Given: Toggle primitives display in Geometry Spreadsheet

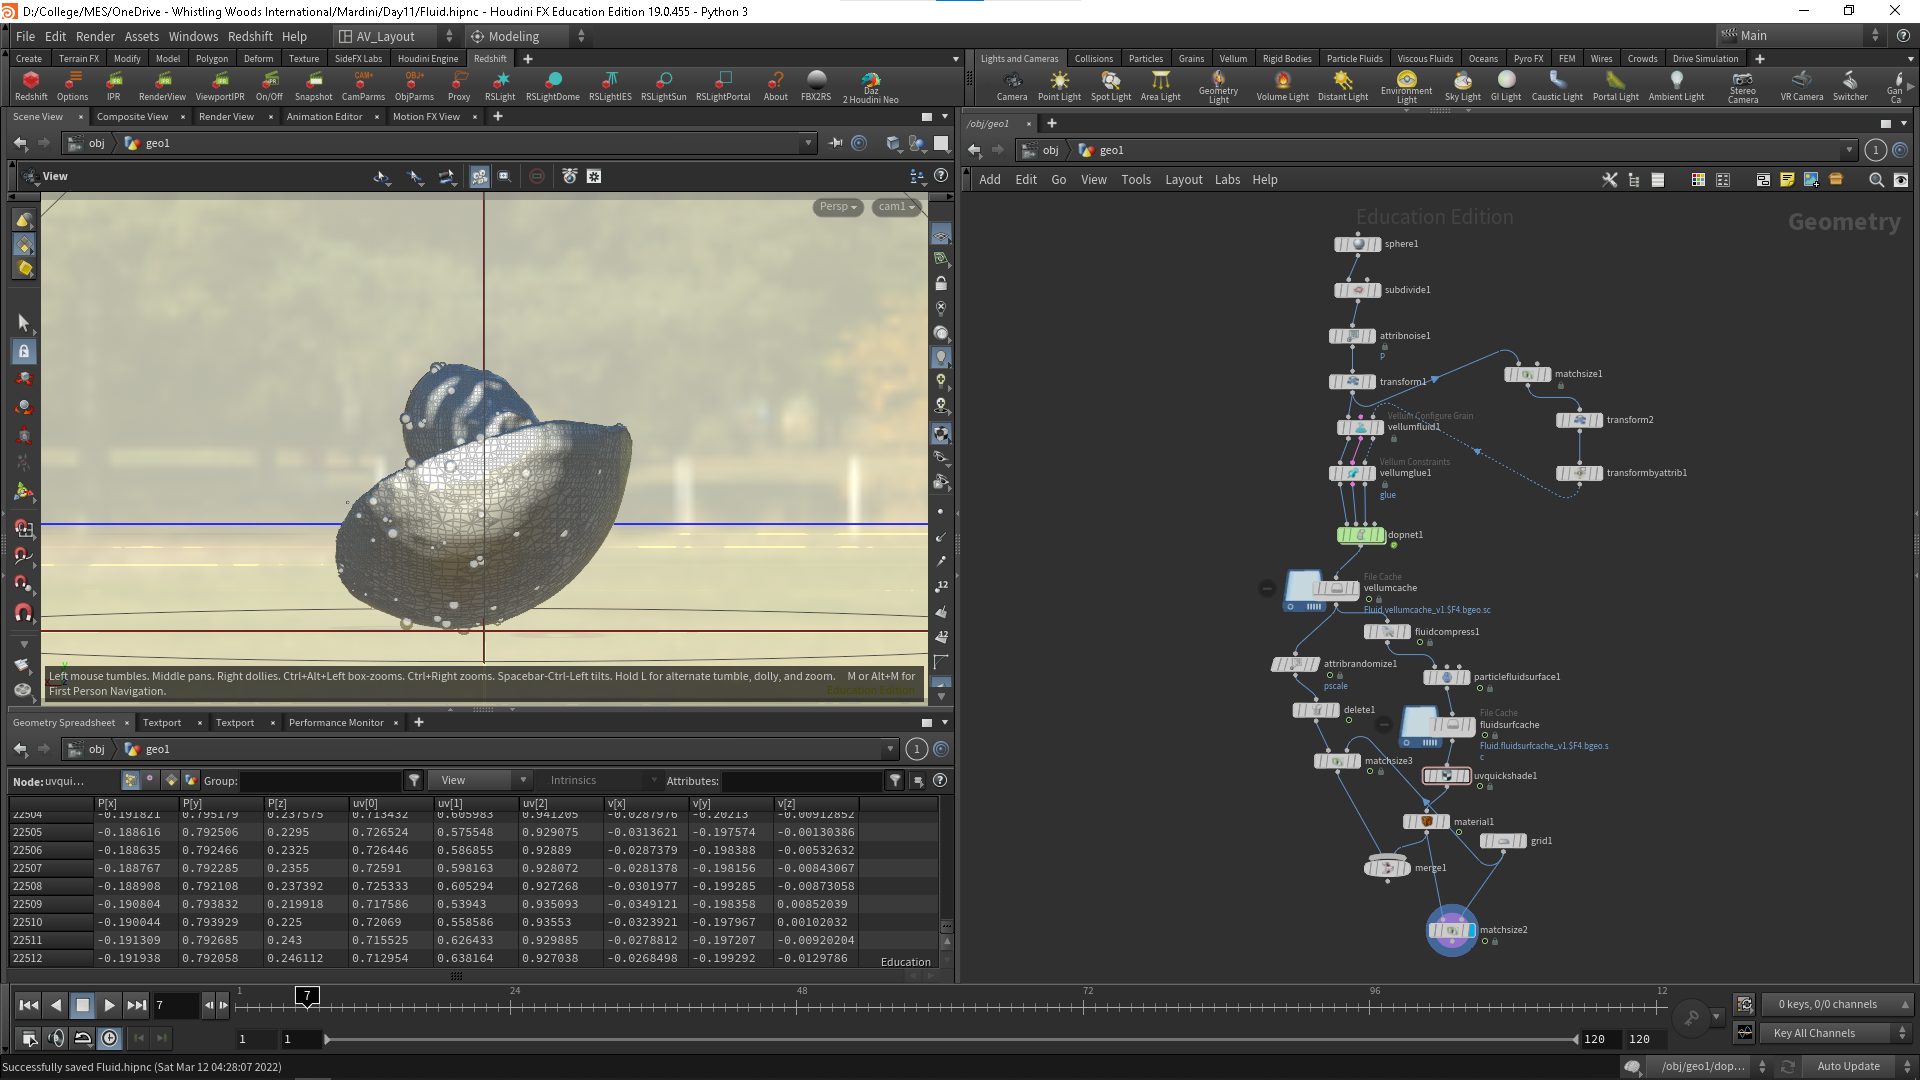Looking at the screenshot, I should click(171, 780).
